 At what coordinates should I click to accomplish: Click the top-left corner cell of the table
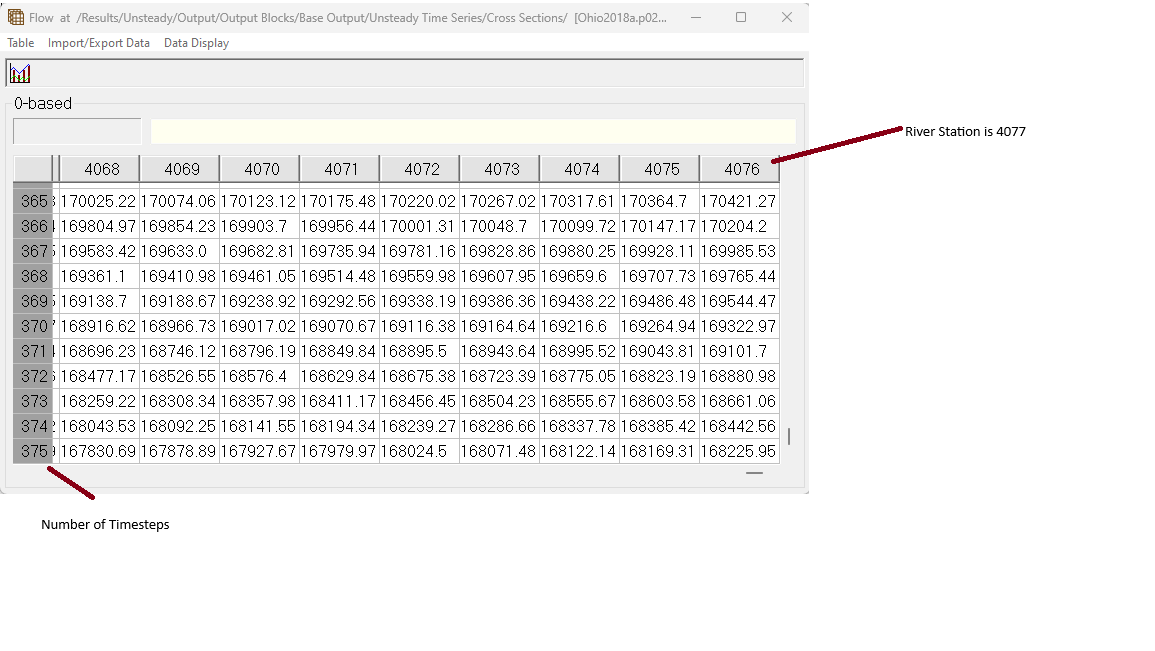click(x=33, y=169)
